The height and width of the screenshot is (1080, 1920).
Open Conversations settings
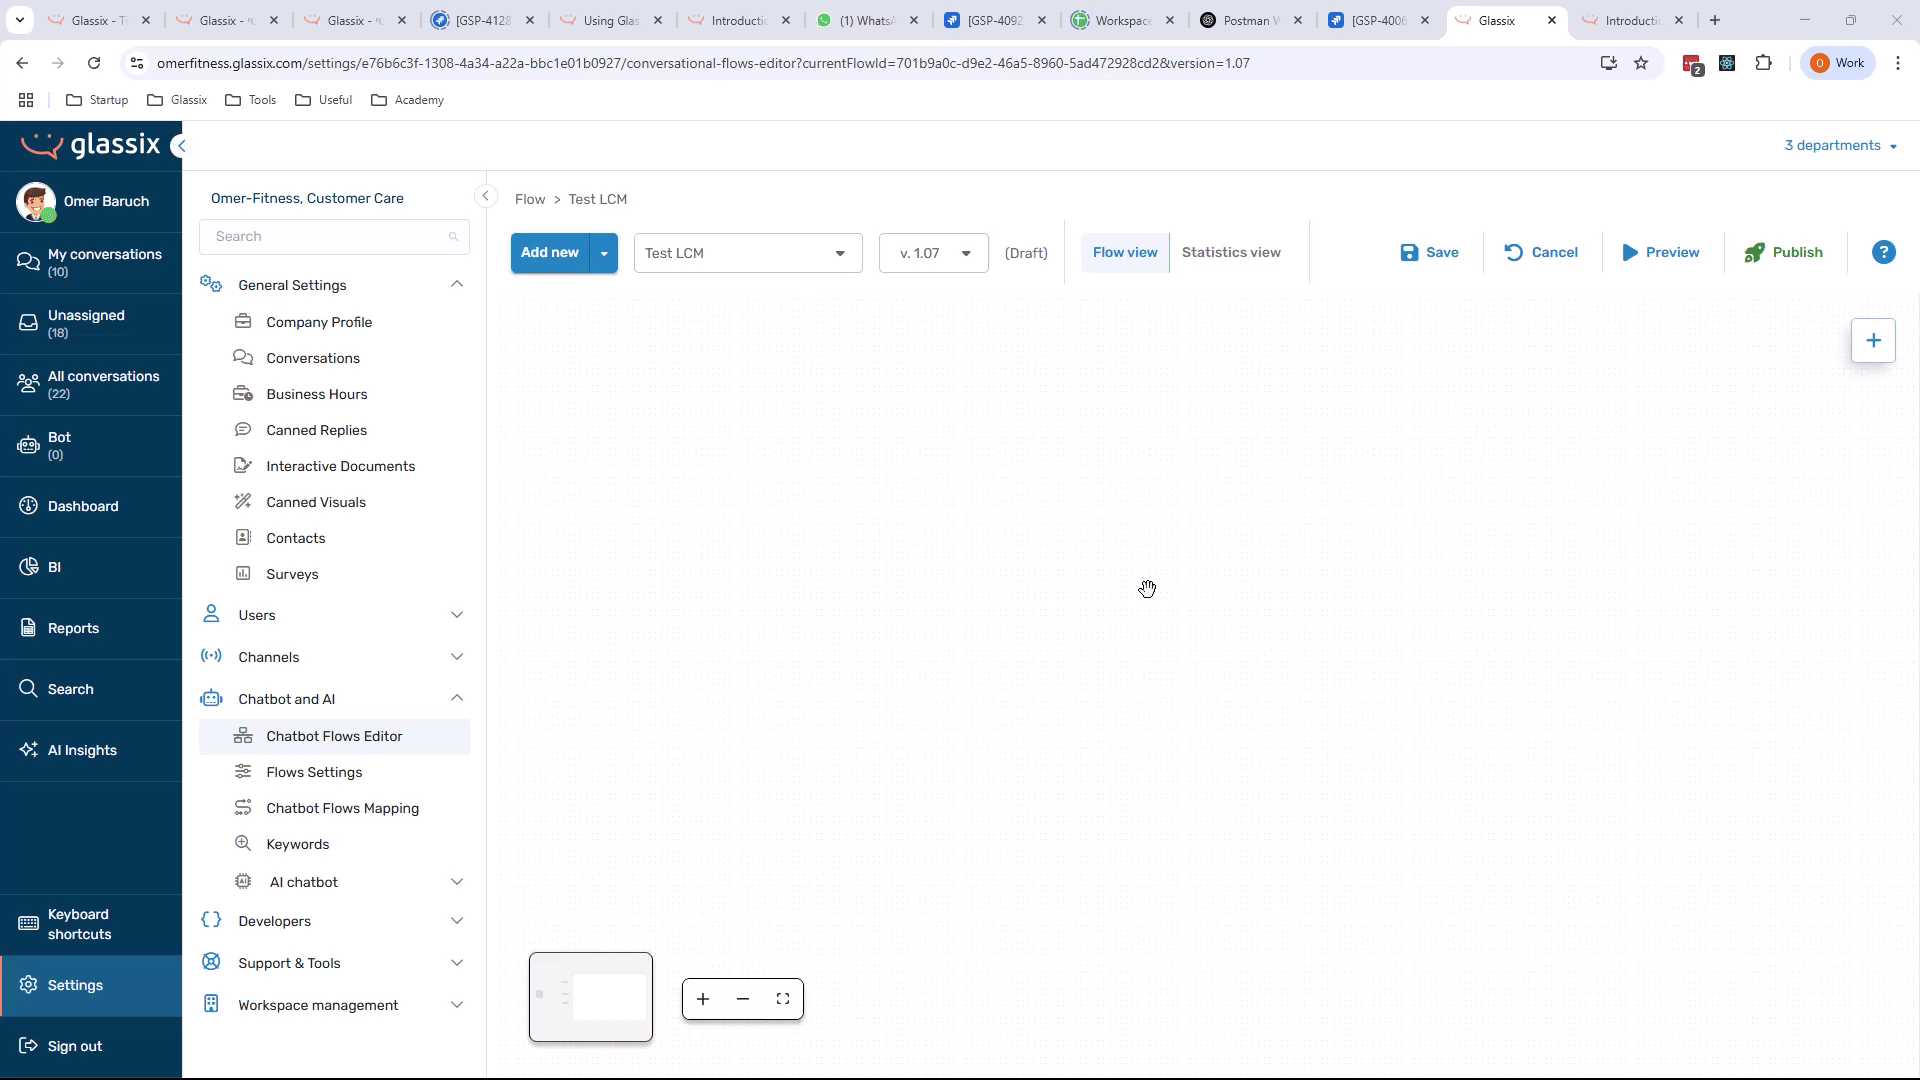[x=335, y=358]
